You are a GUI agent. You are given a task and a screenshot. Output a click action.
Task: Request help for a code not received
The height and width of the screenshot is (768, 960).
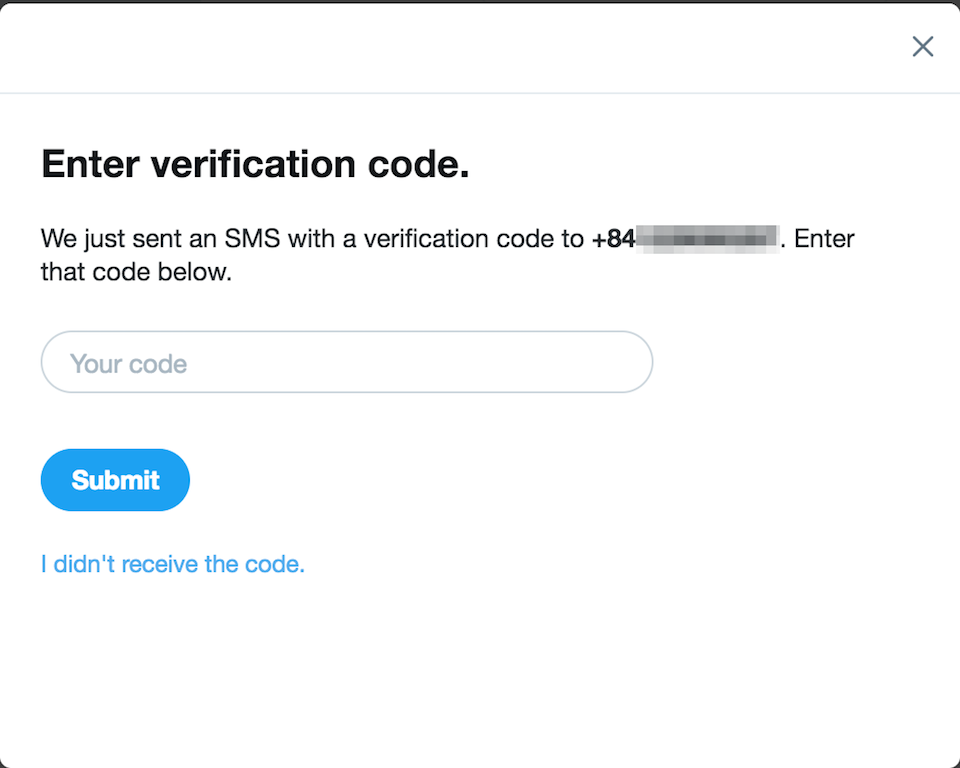[x=173, y=564]
